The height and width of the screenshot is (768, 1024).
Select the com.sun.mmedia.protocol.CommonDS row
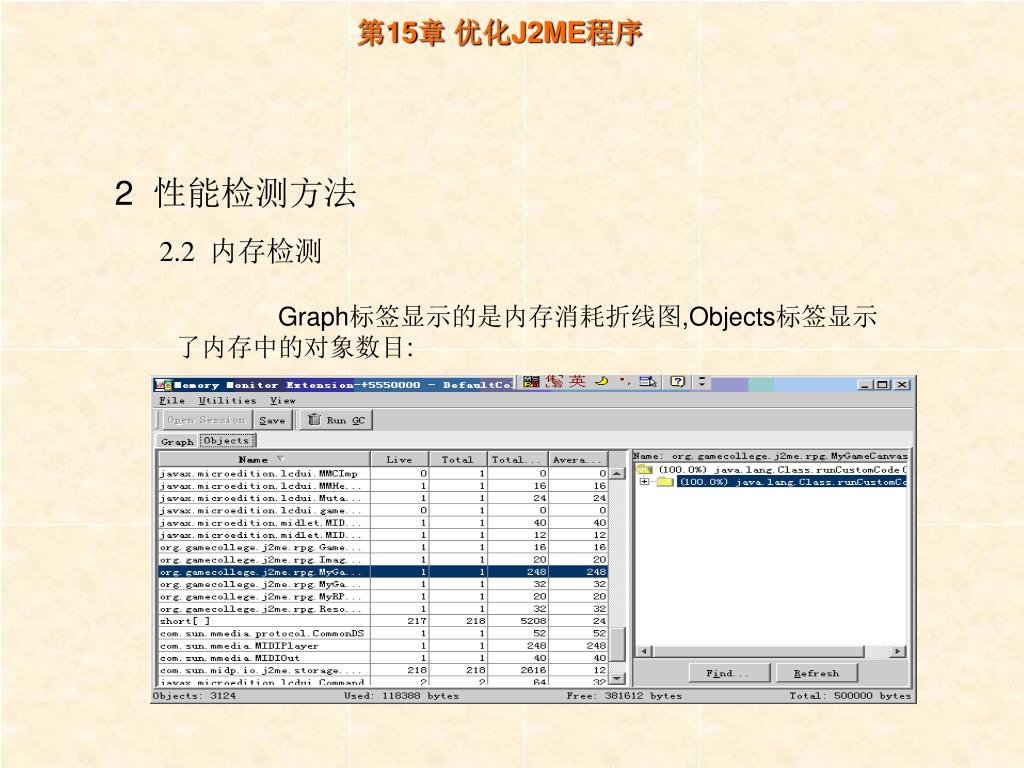point(383,633)
